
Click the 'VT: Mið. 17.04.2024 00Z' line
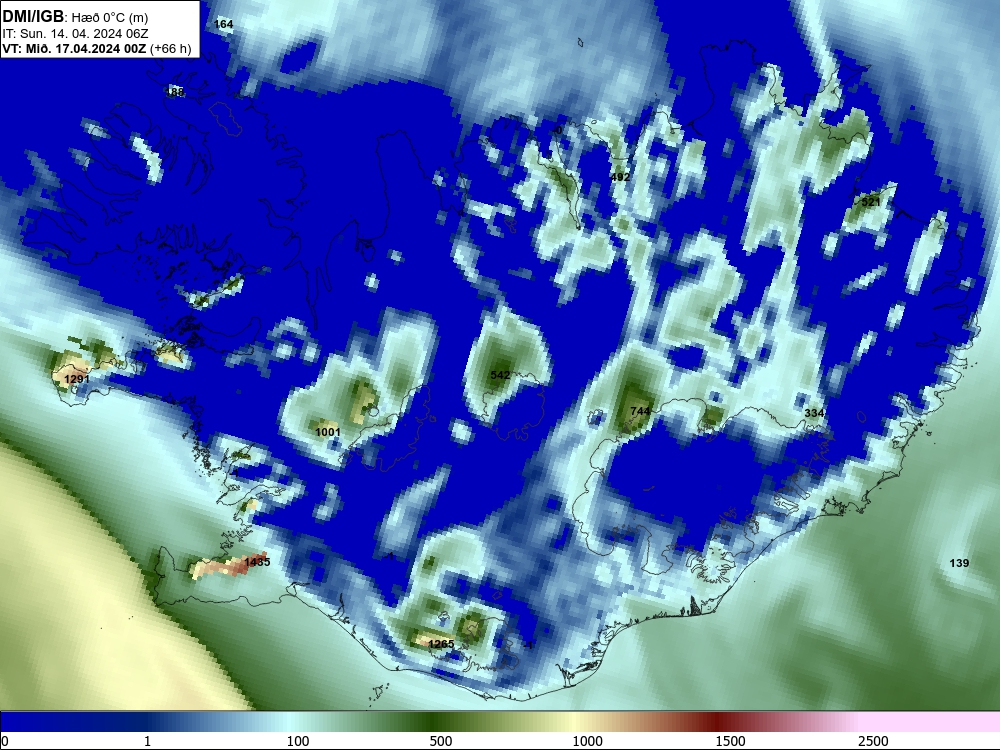click(x=74, y=48)
